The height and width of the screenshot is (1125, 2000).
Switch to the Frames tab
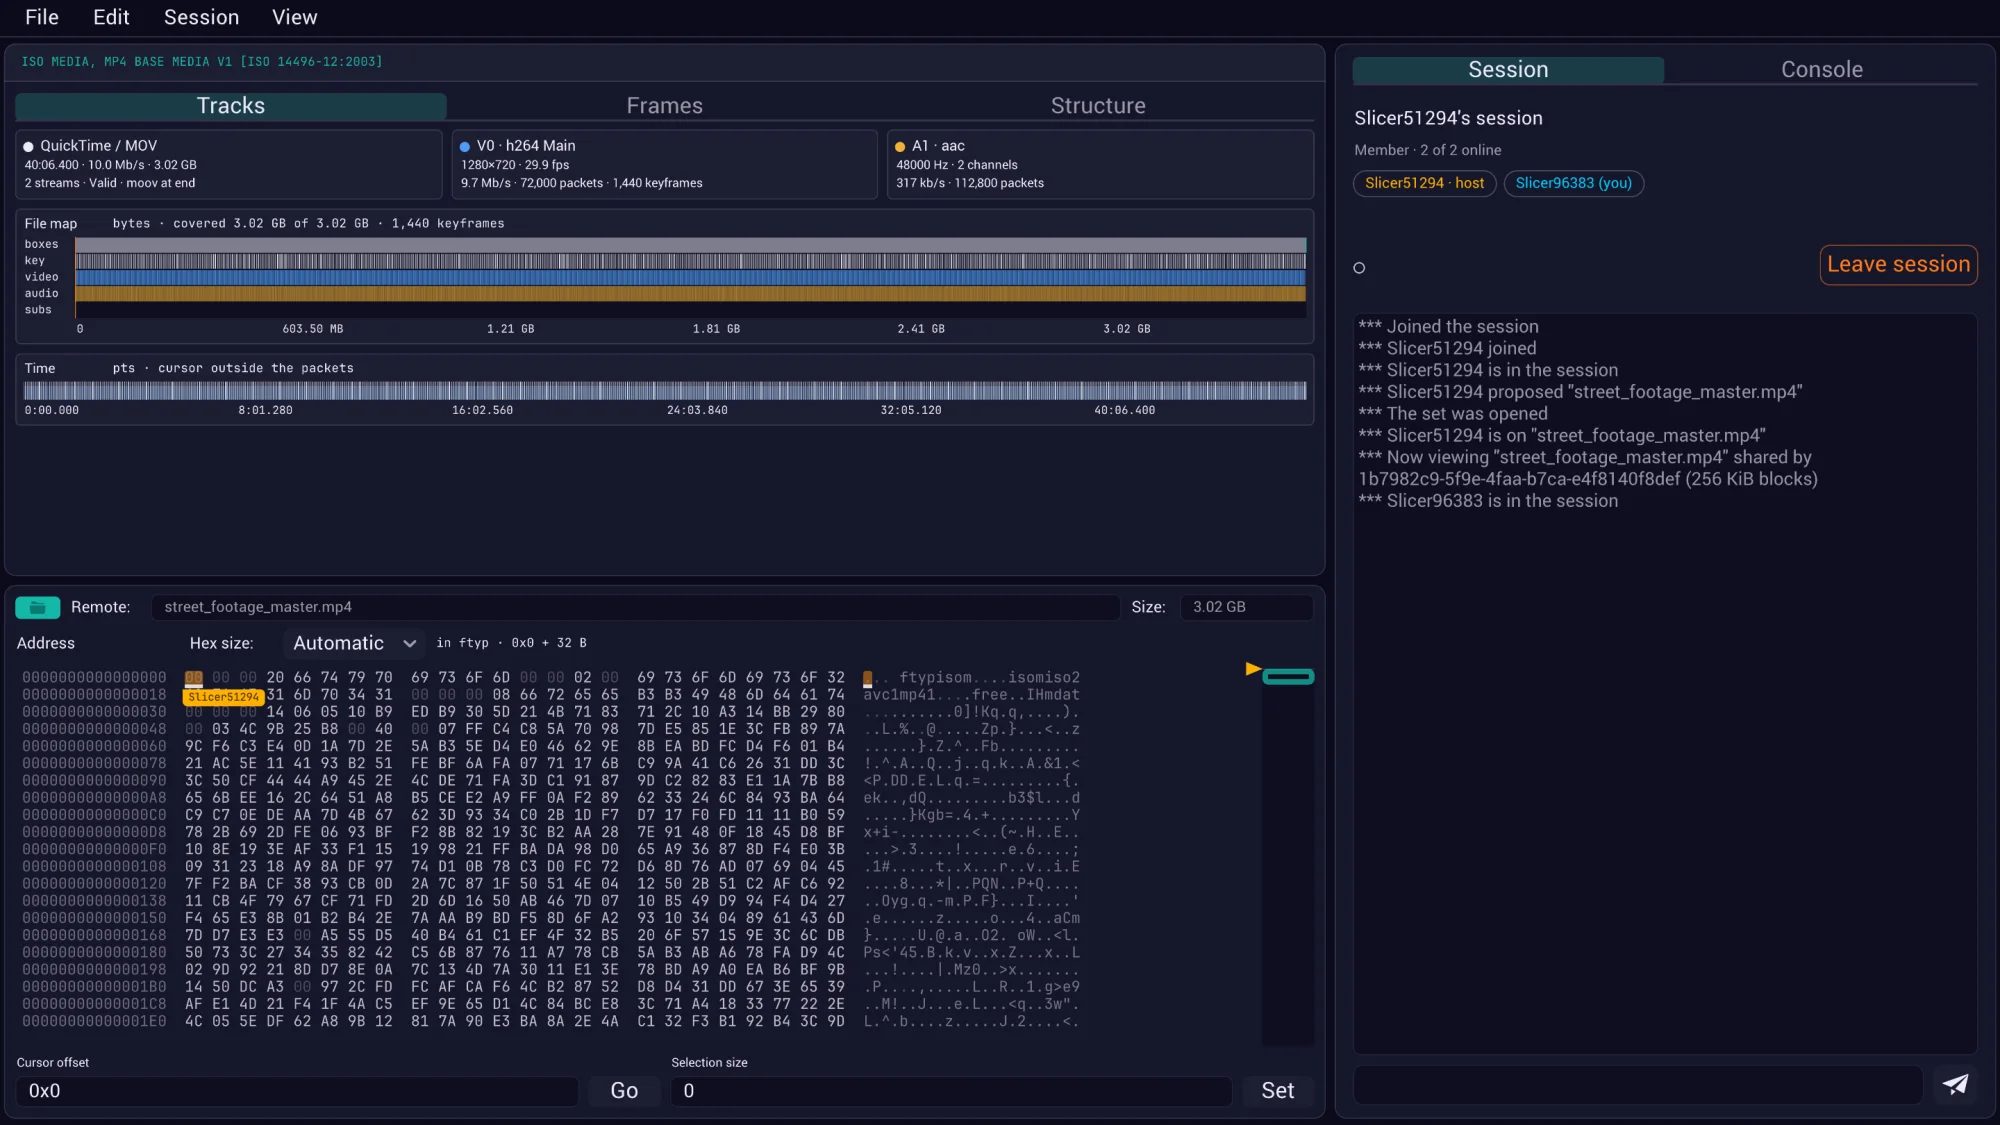click(x=664, y=105)
